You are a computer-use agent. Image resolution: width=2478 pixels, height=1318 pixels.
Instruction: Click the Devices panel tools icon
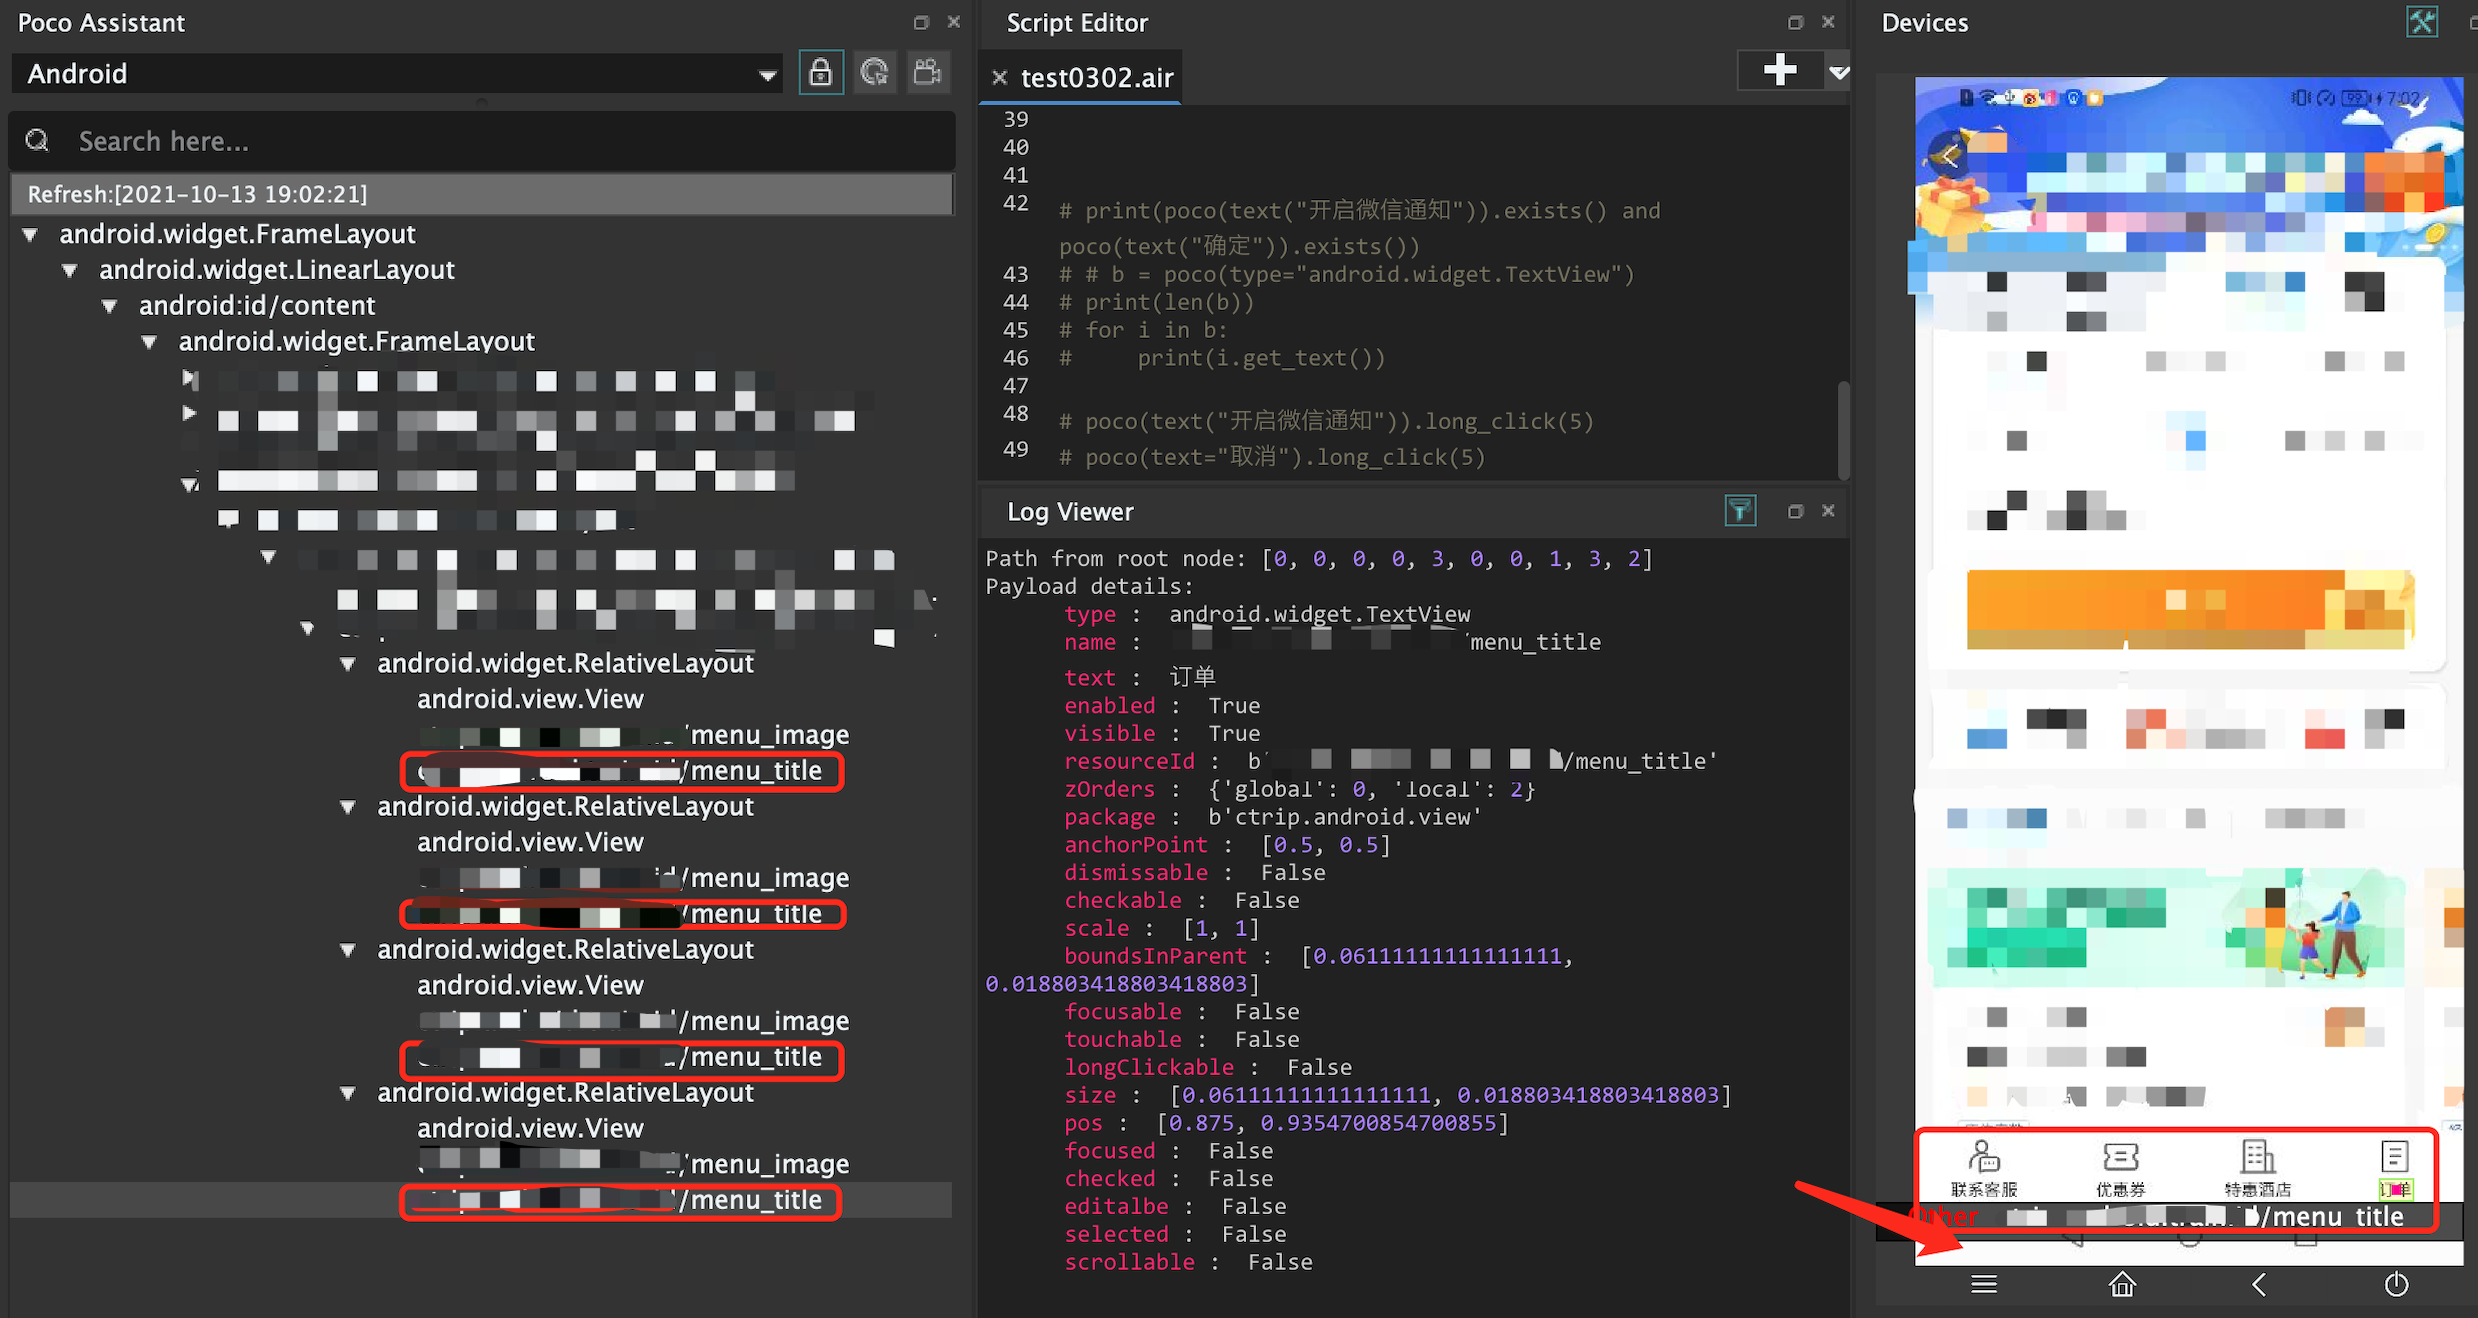2422,22
